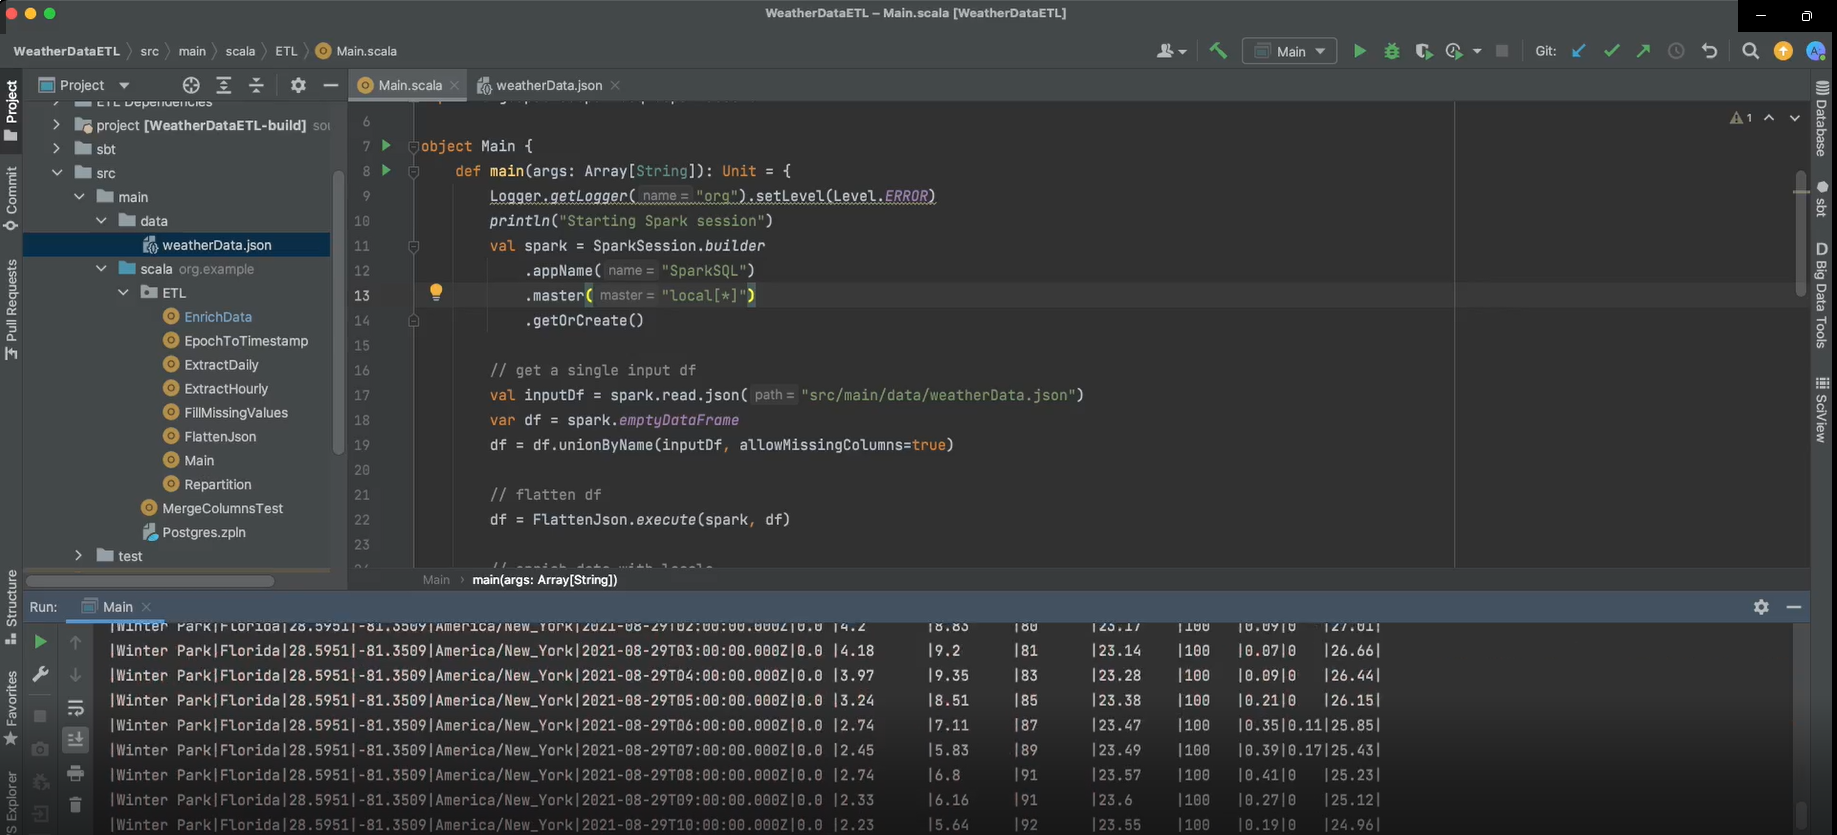Open the Database tool window tab
The image size is (1837, 835).
click(1822, 120)
